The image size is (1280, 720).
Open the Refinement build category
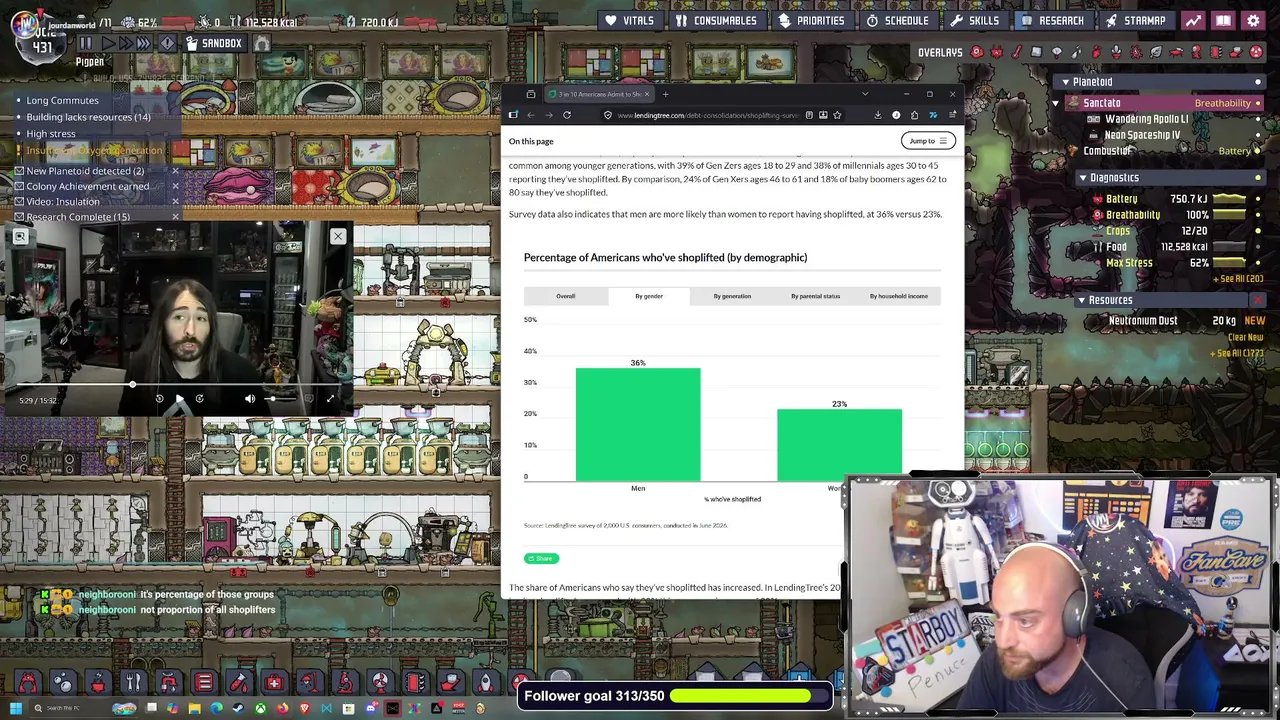239,683
